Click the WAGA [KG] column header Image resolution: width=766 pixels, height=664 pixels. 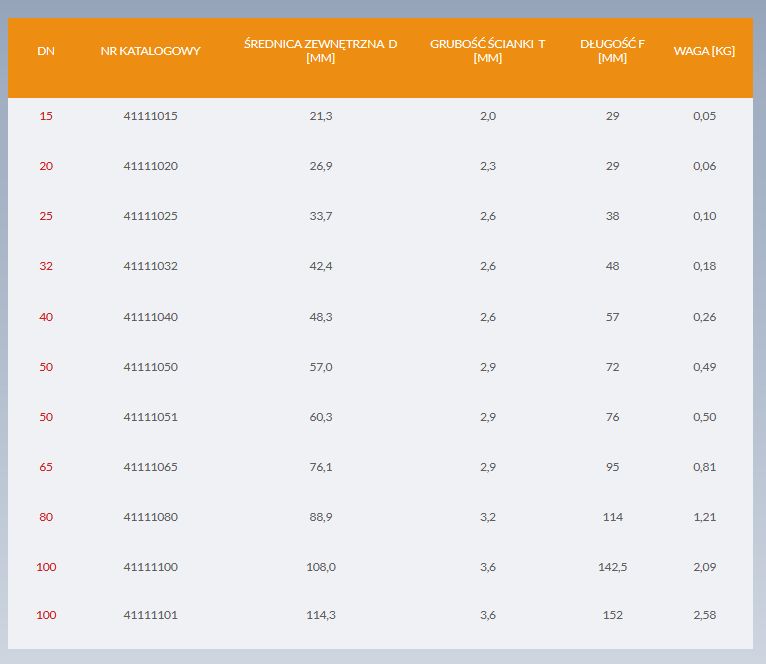704,51
